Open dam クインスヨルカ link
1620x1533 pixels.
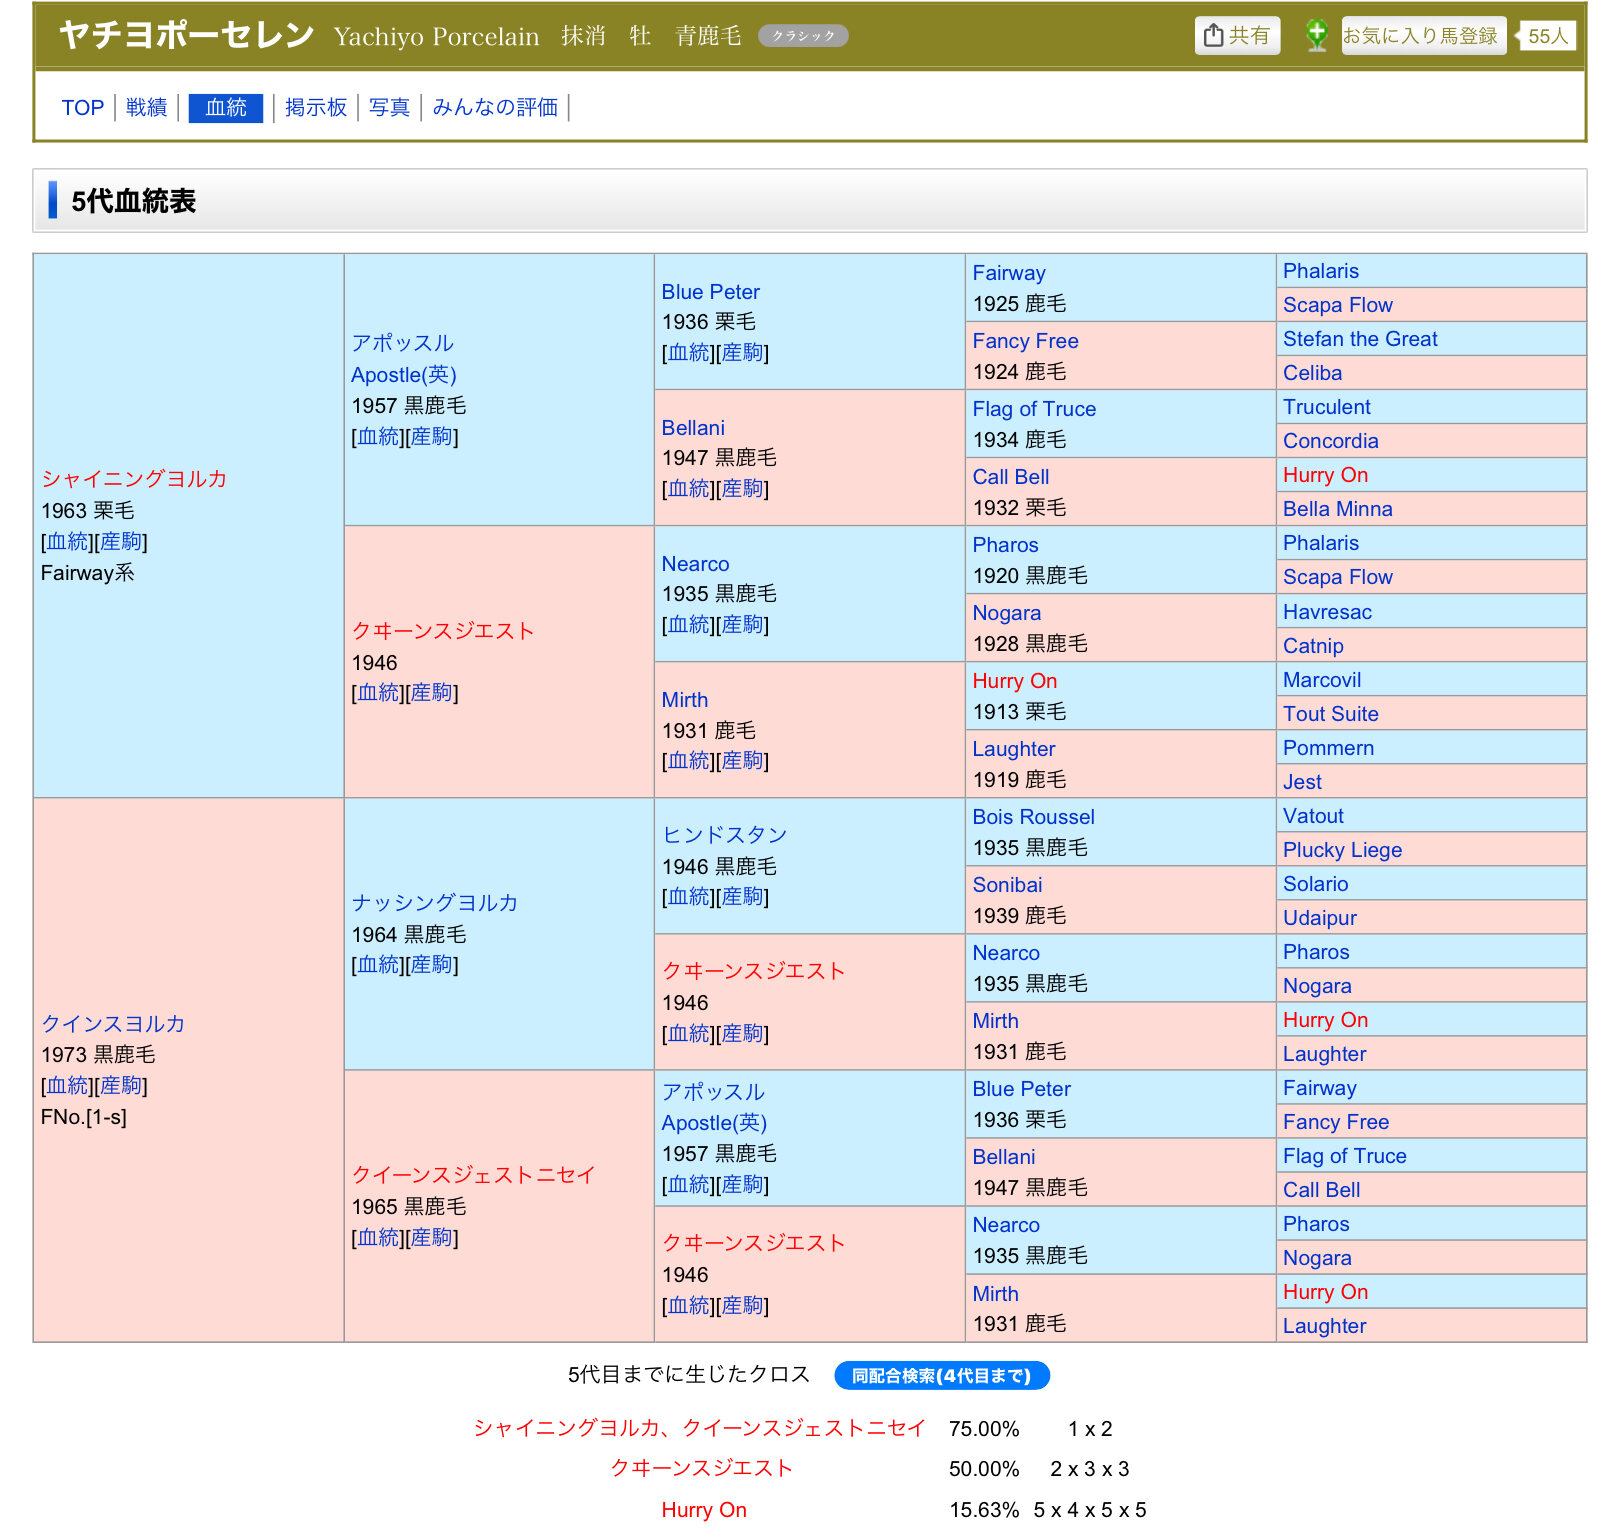[113, 1023]
